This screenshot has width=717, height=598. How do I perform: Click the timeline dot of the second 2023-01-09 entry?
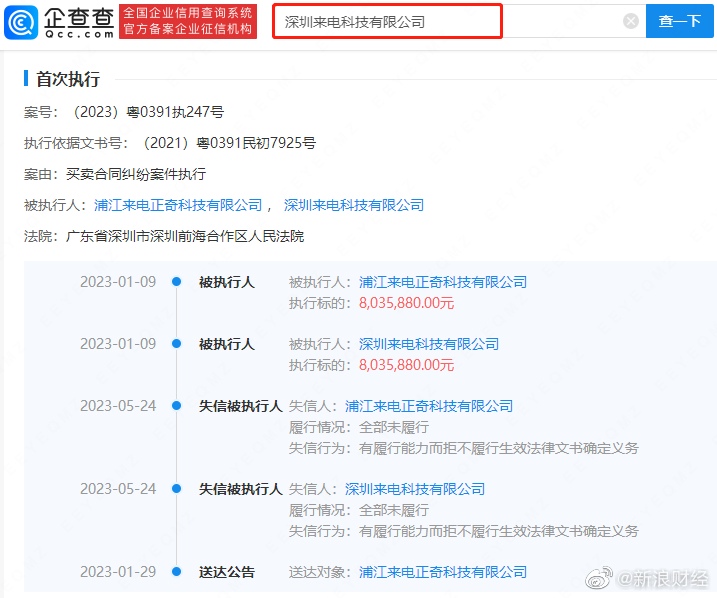[176, 344]
